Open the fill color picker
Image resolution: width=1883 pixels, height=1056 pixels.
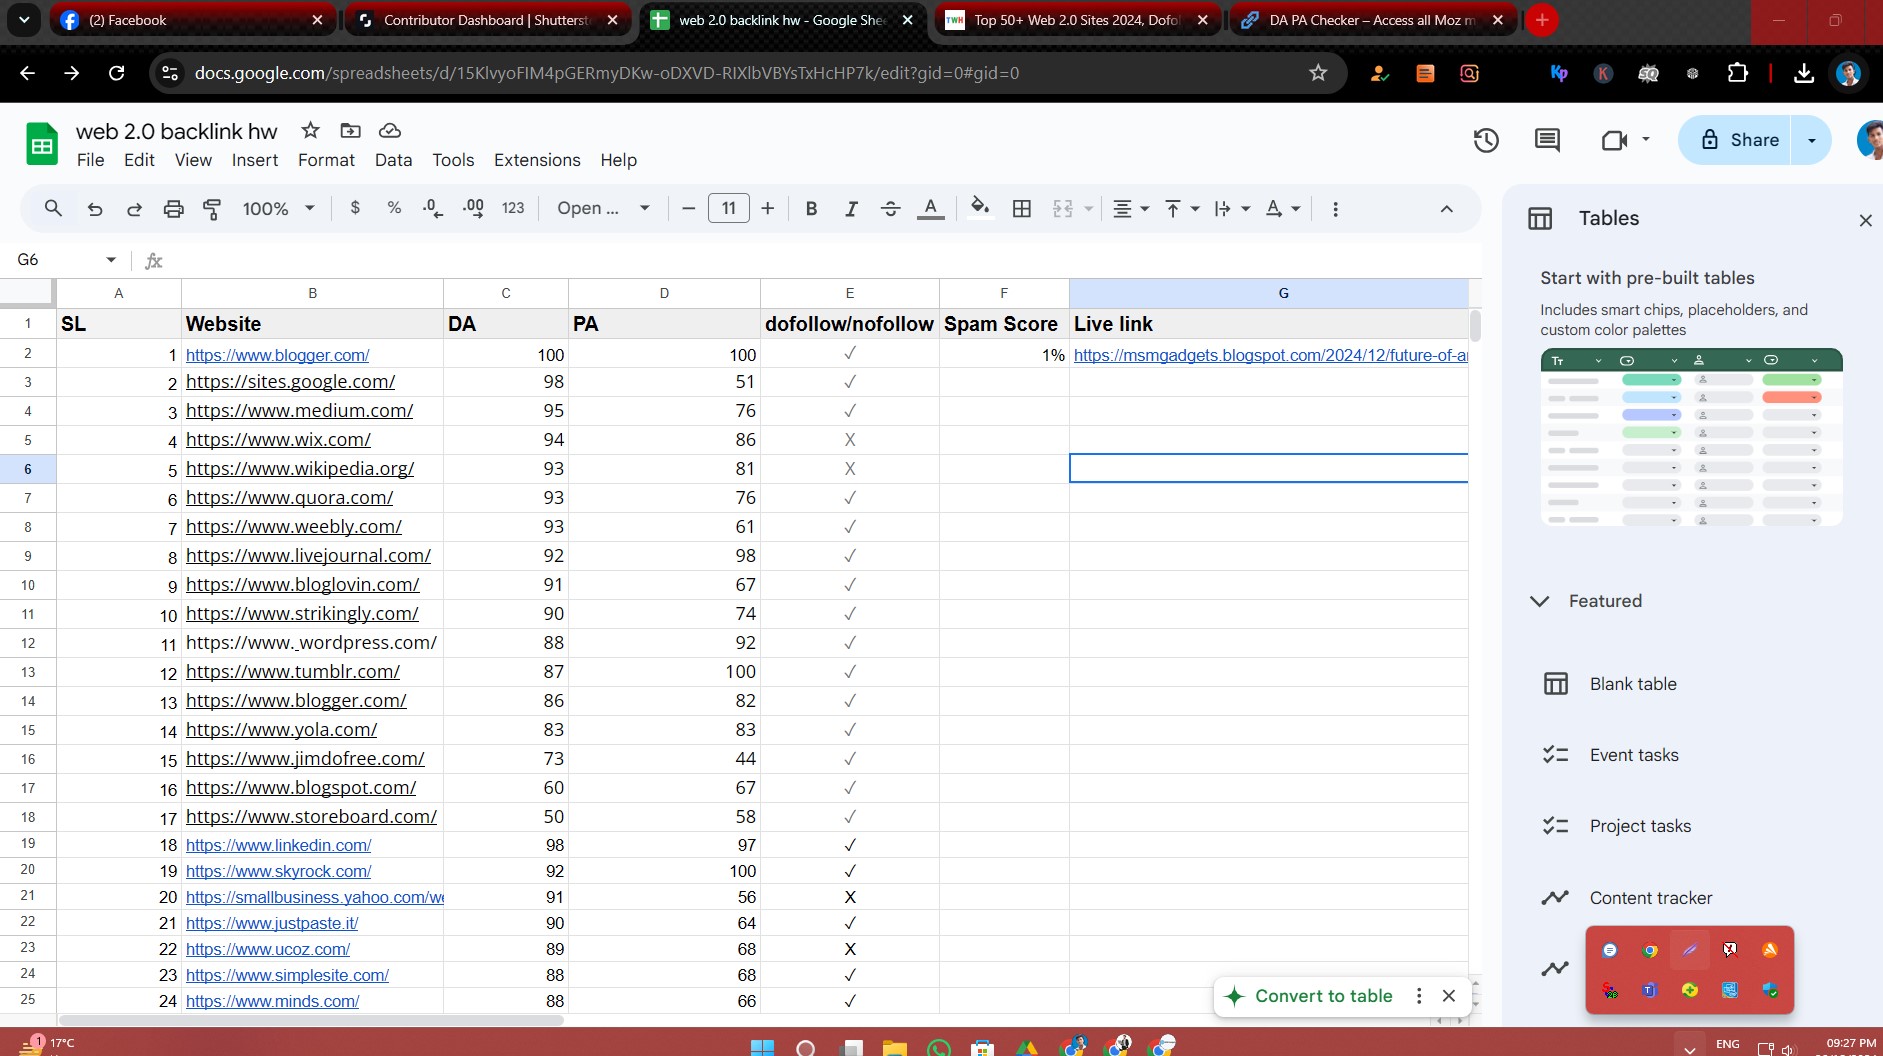980,208
